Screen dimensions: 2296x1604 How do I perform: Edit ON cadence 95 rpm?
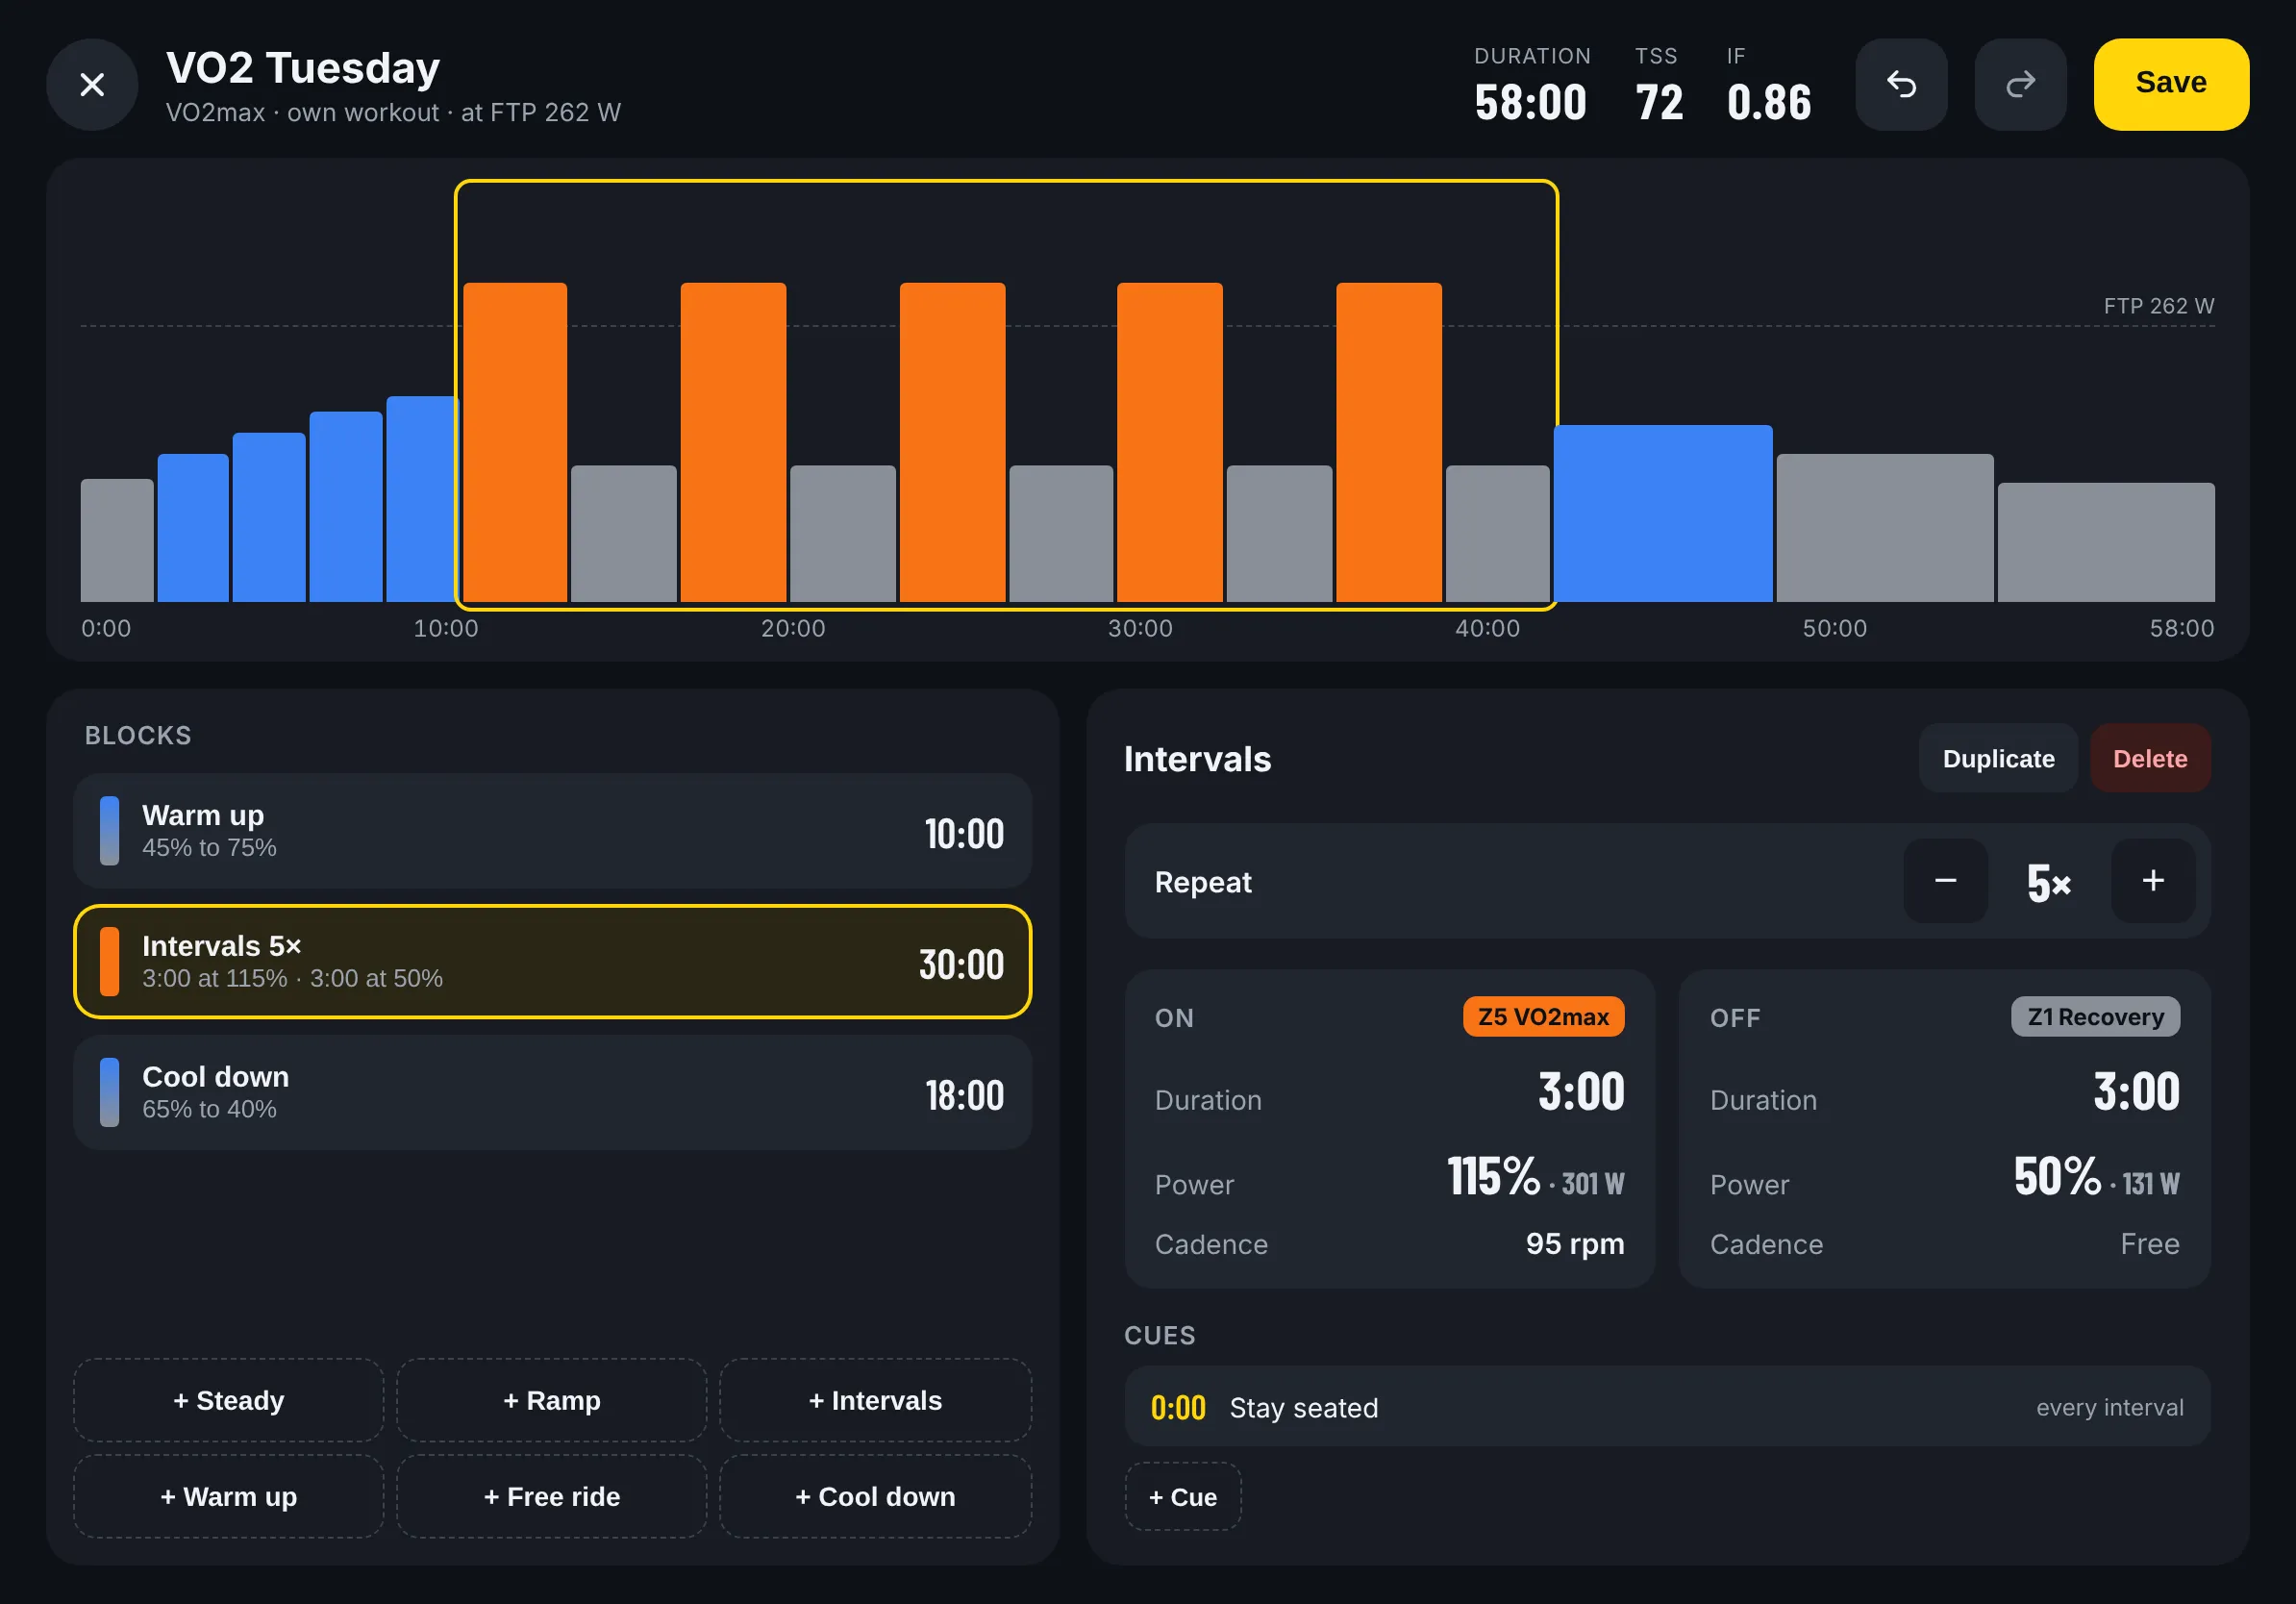[x=1575, y=1244]
